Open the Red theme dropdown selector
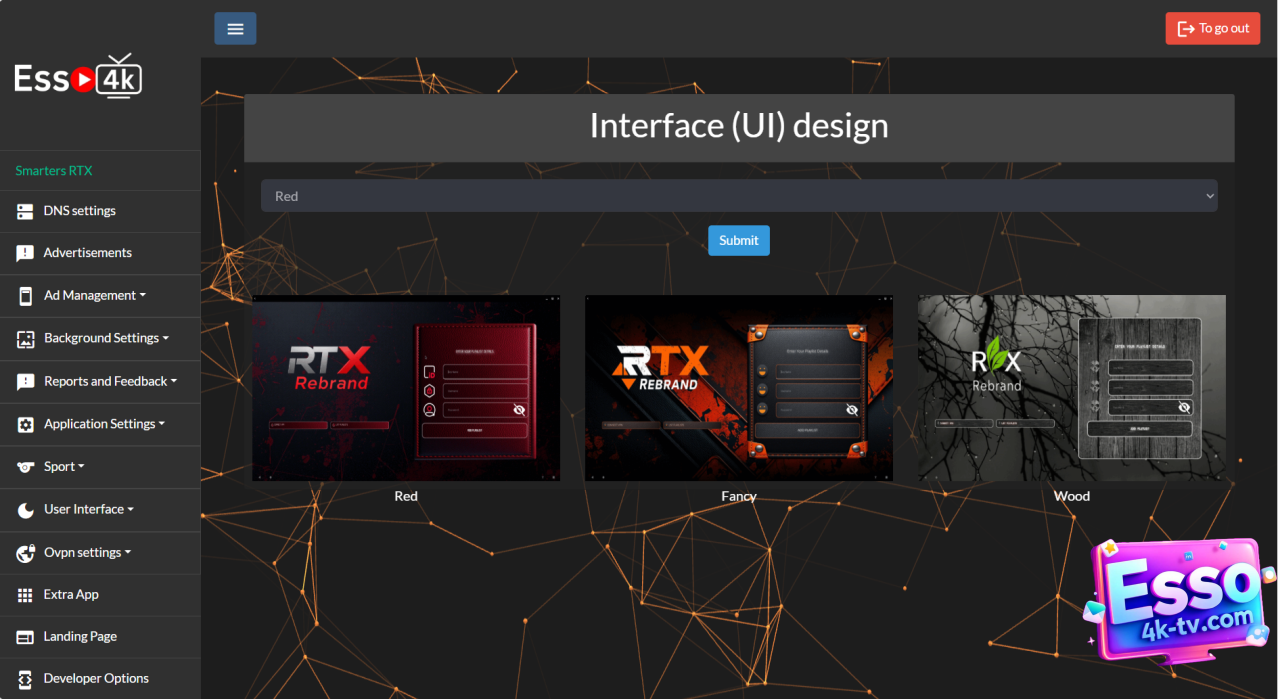 [x=738, y=196]
